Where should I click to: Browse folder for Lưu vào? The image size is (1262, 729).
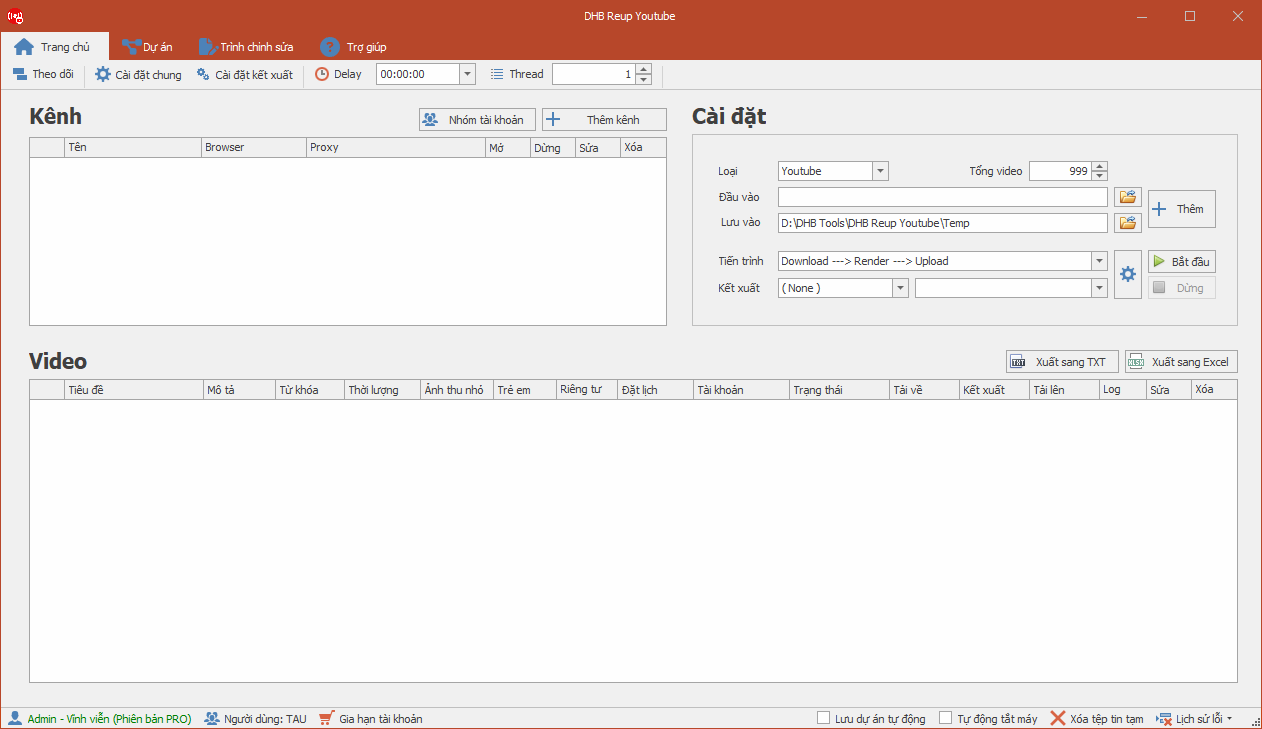pos(1128,223)
